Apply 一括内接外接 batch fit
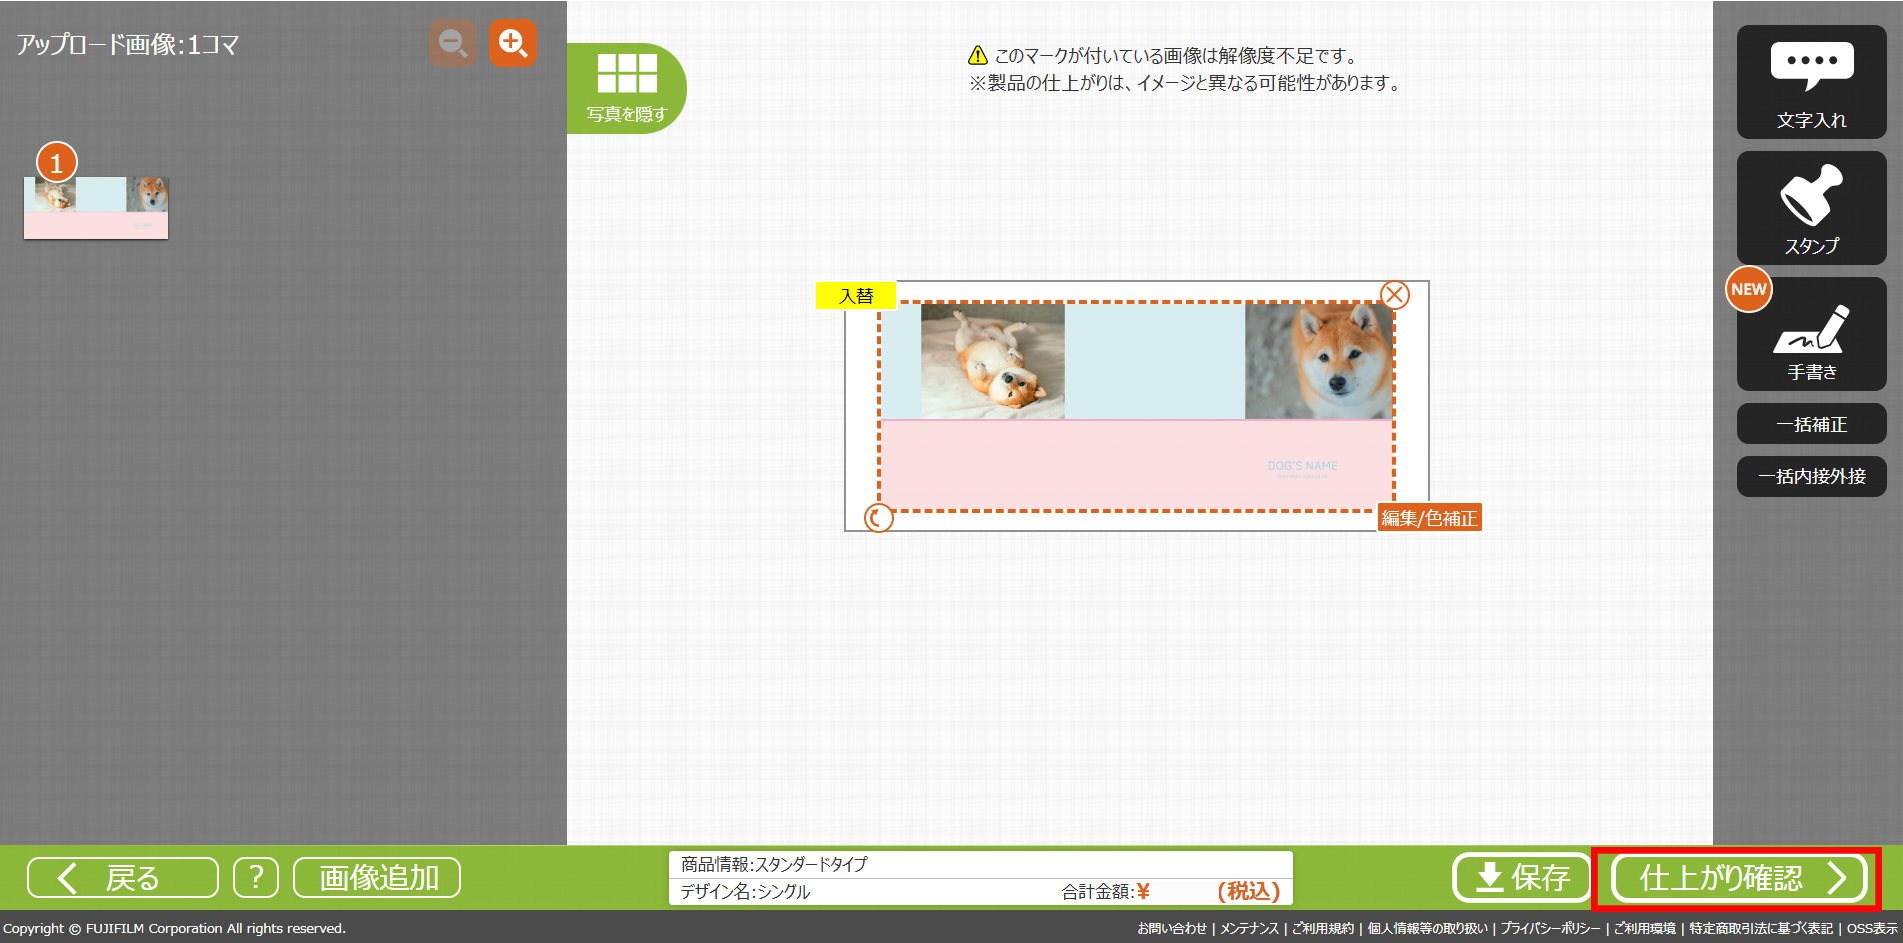 point(1811,476)
